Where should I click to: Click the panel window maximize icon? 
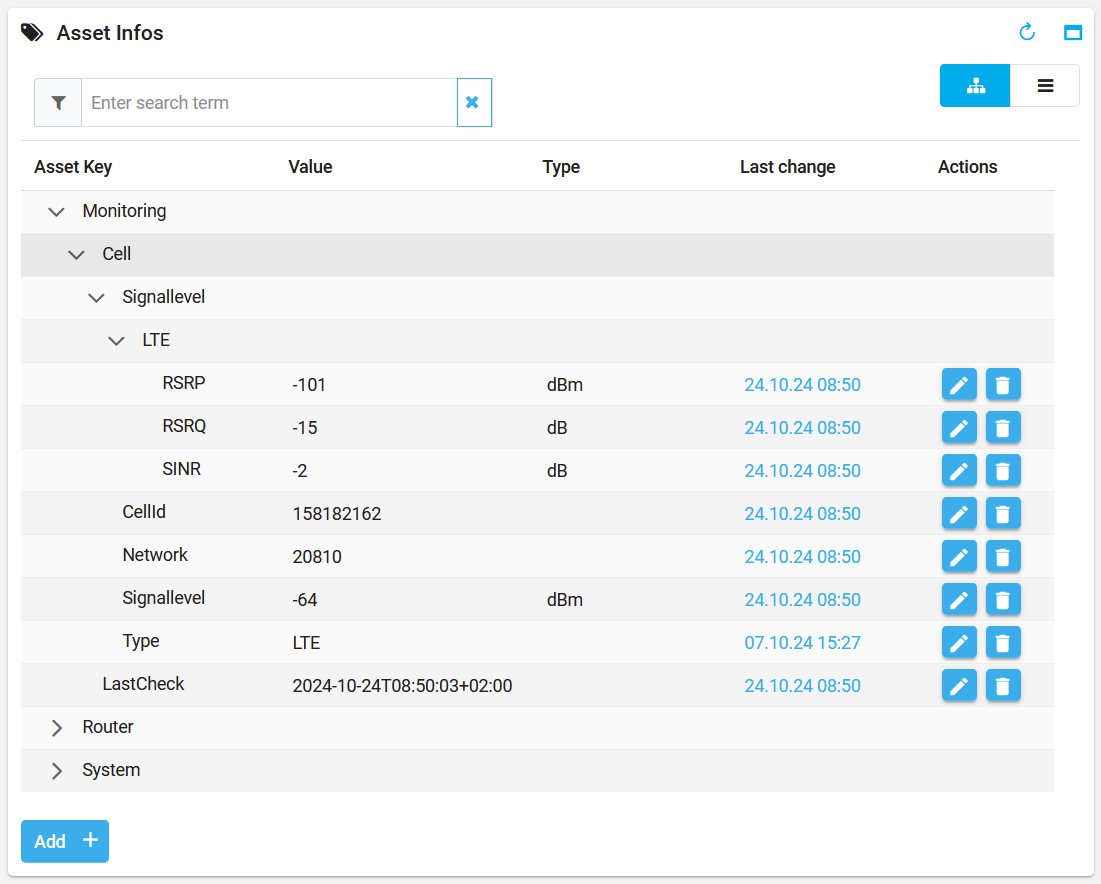click(x=1073, y=33)
